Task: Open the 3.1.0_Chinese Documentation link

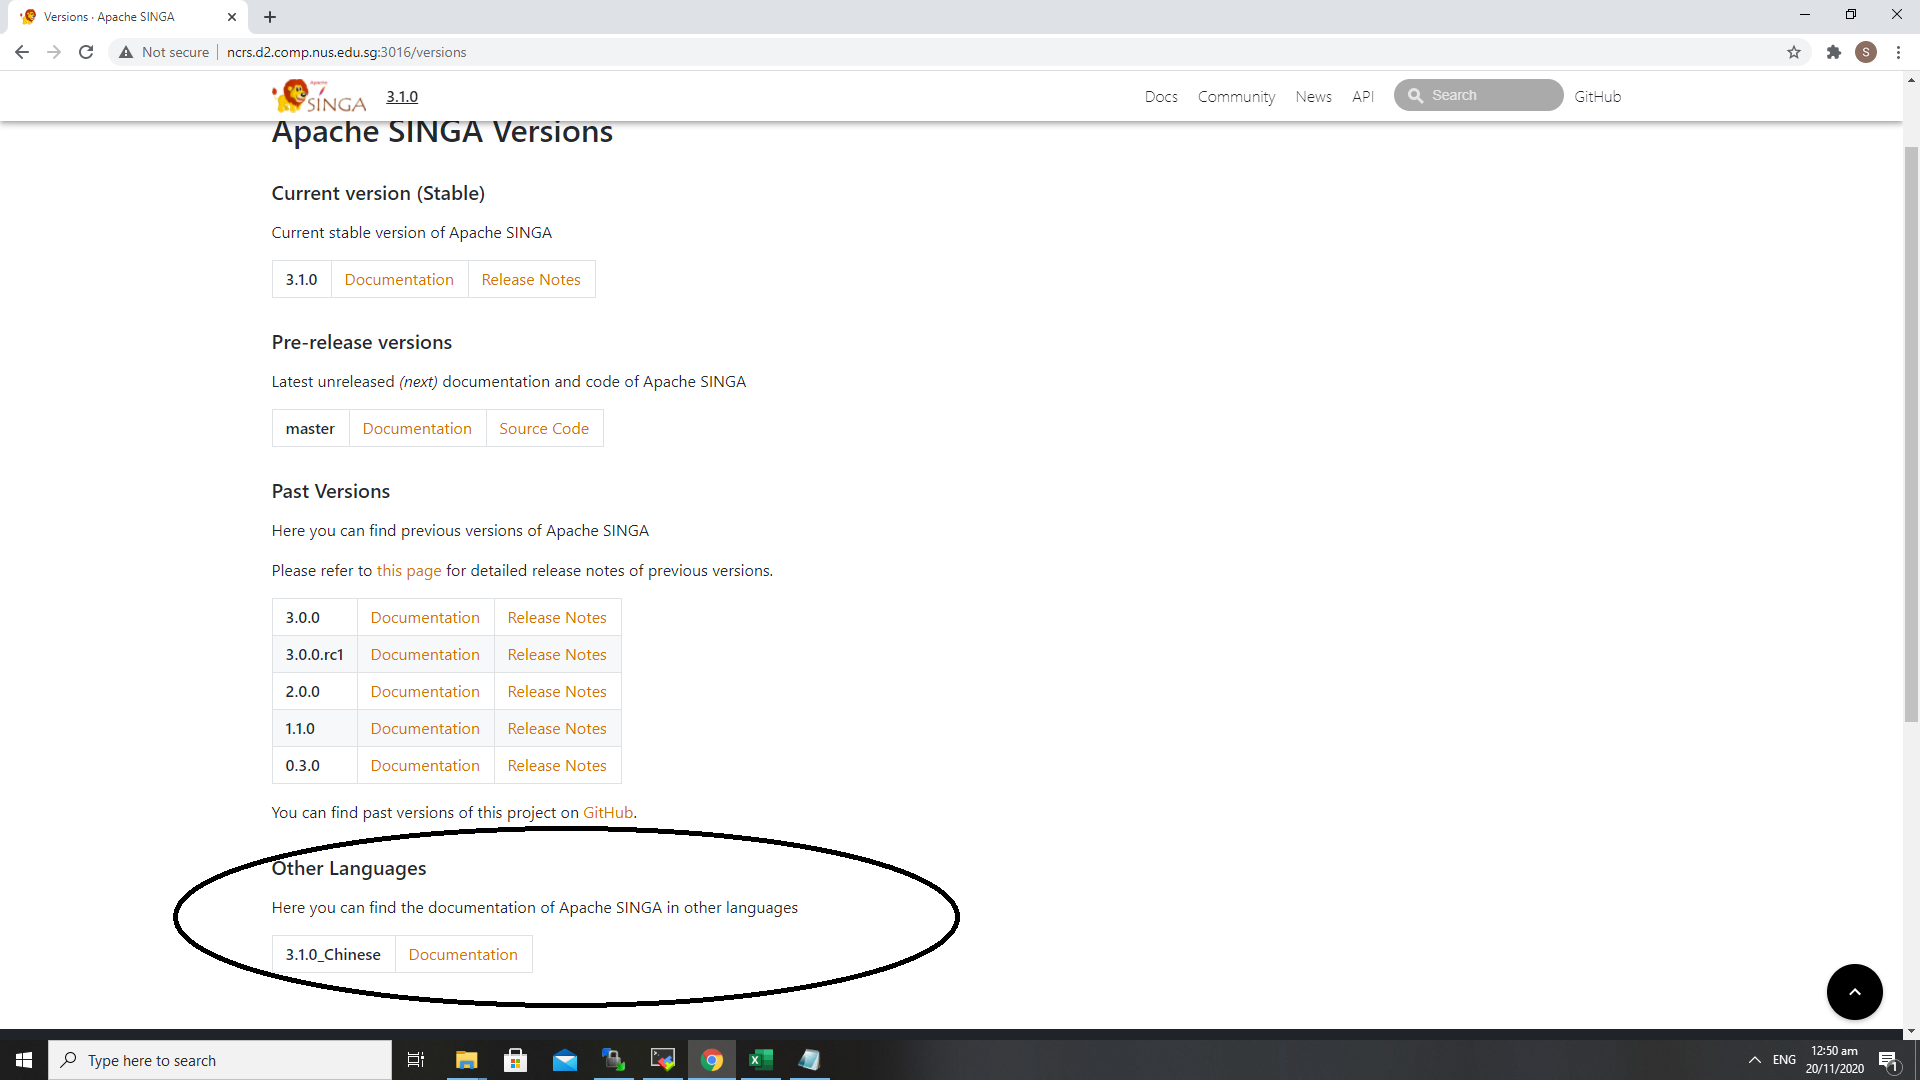Action: [x=463, y=955]
